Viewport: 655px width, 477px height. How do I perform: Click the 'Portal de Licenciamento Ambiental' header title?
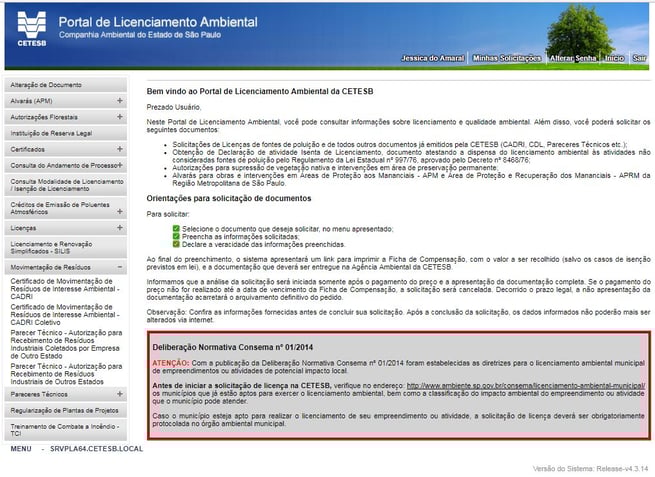(158, 22)
